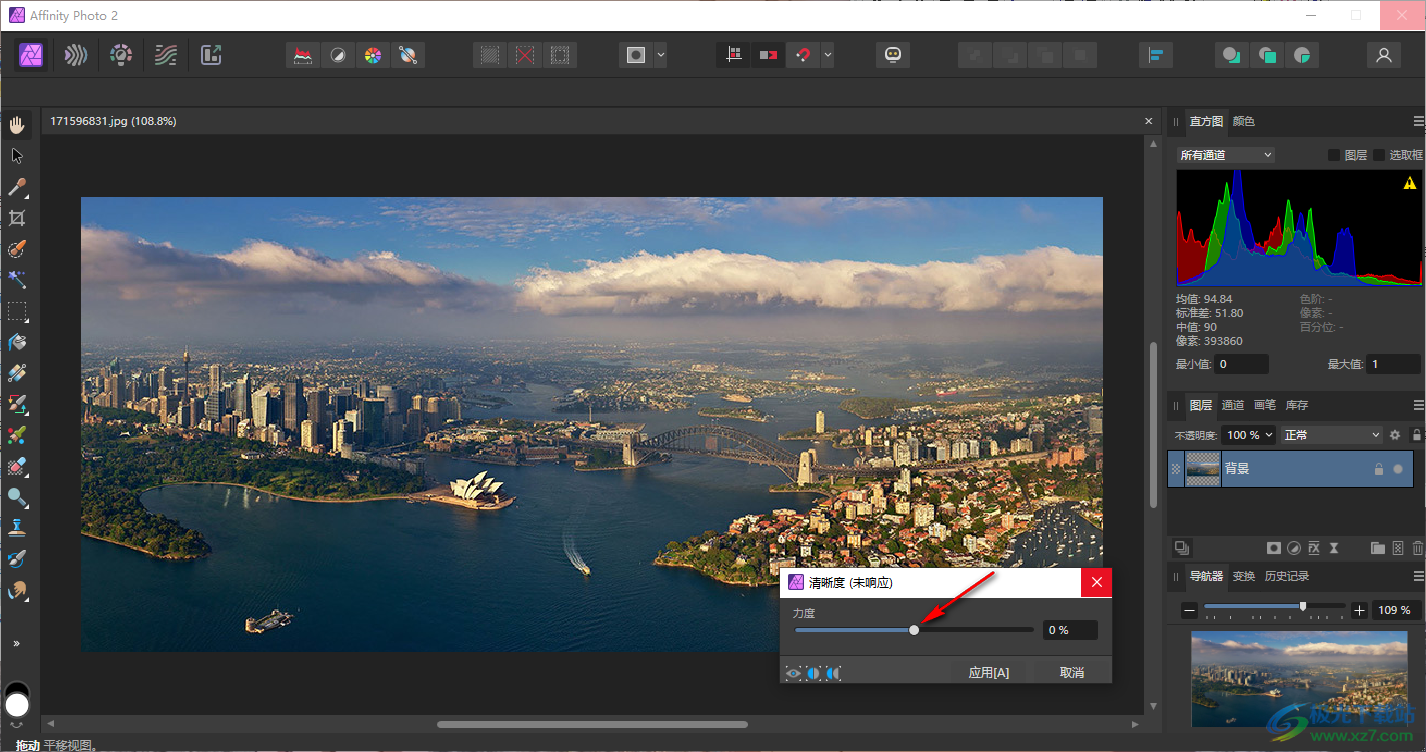1426x752 pixels.
Task: Select the Crop tool in left toolbar
Action: coord(17,218)
